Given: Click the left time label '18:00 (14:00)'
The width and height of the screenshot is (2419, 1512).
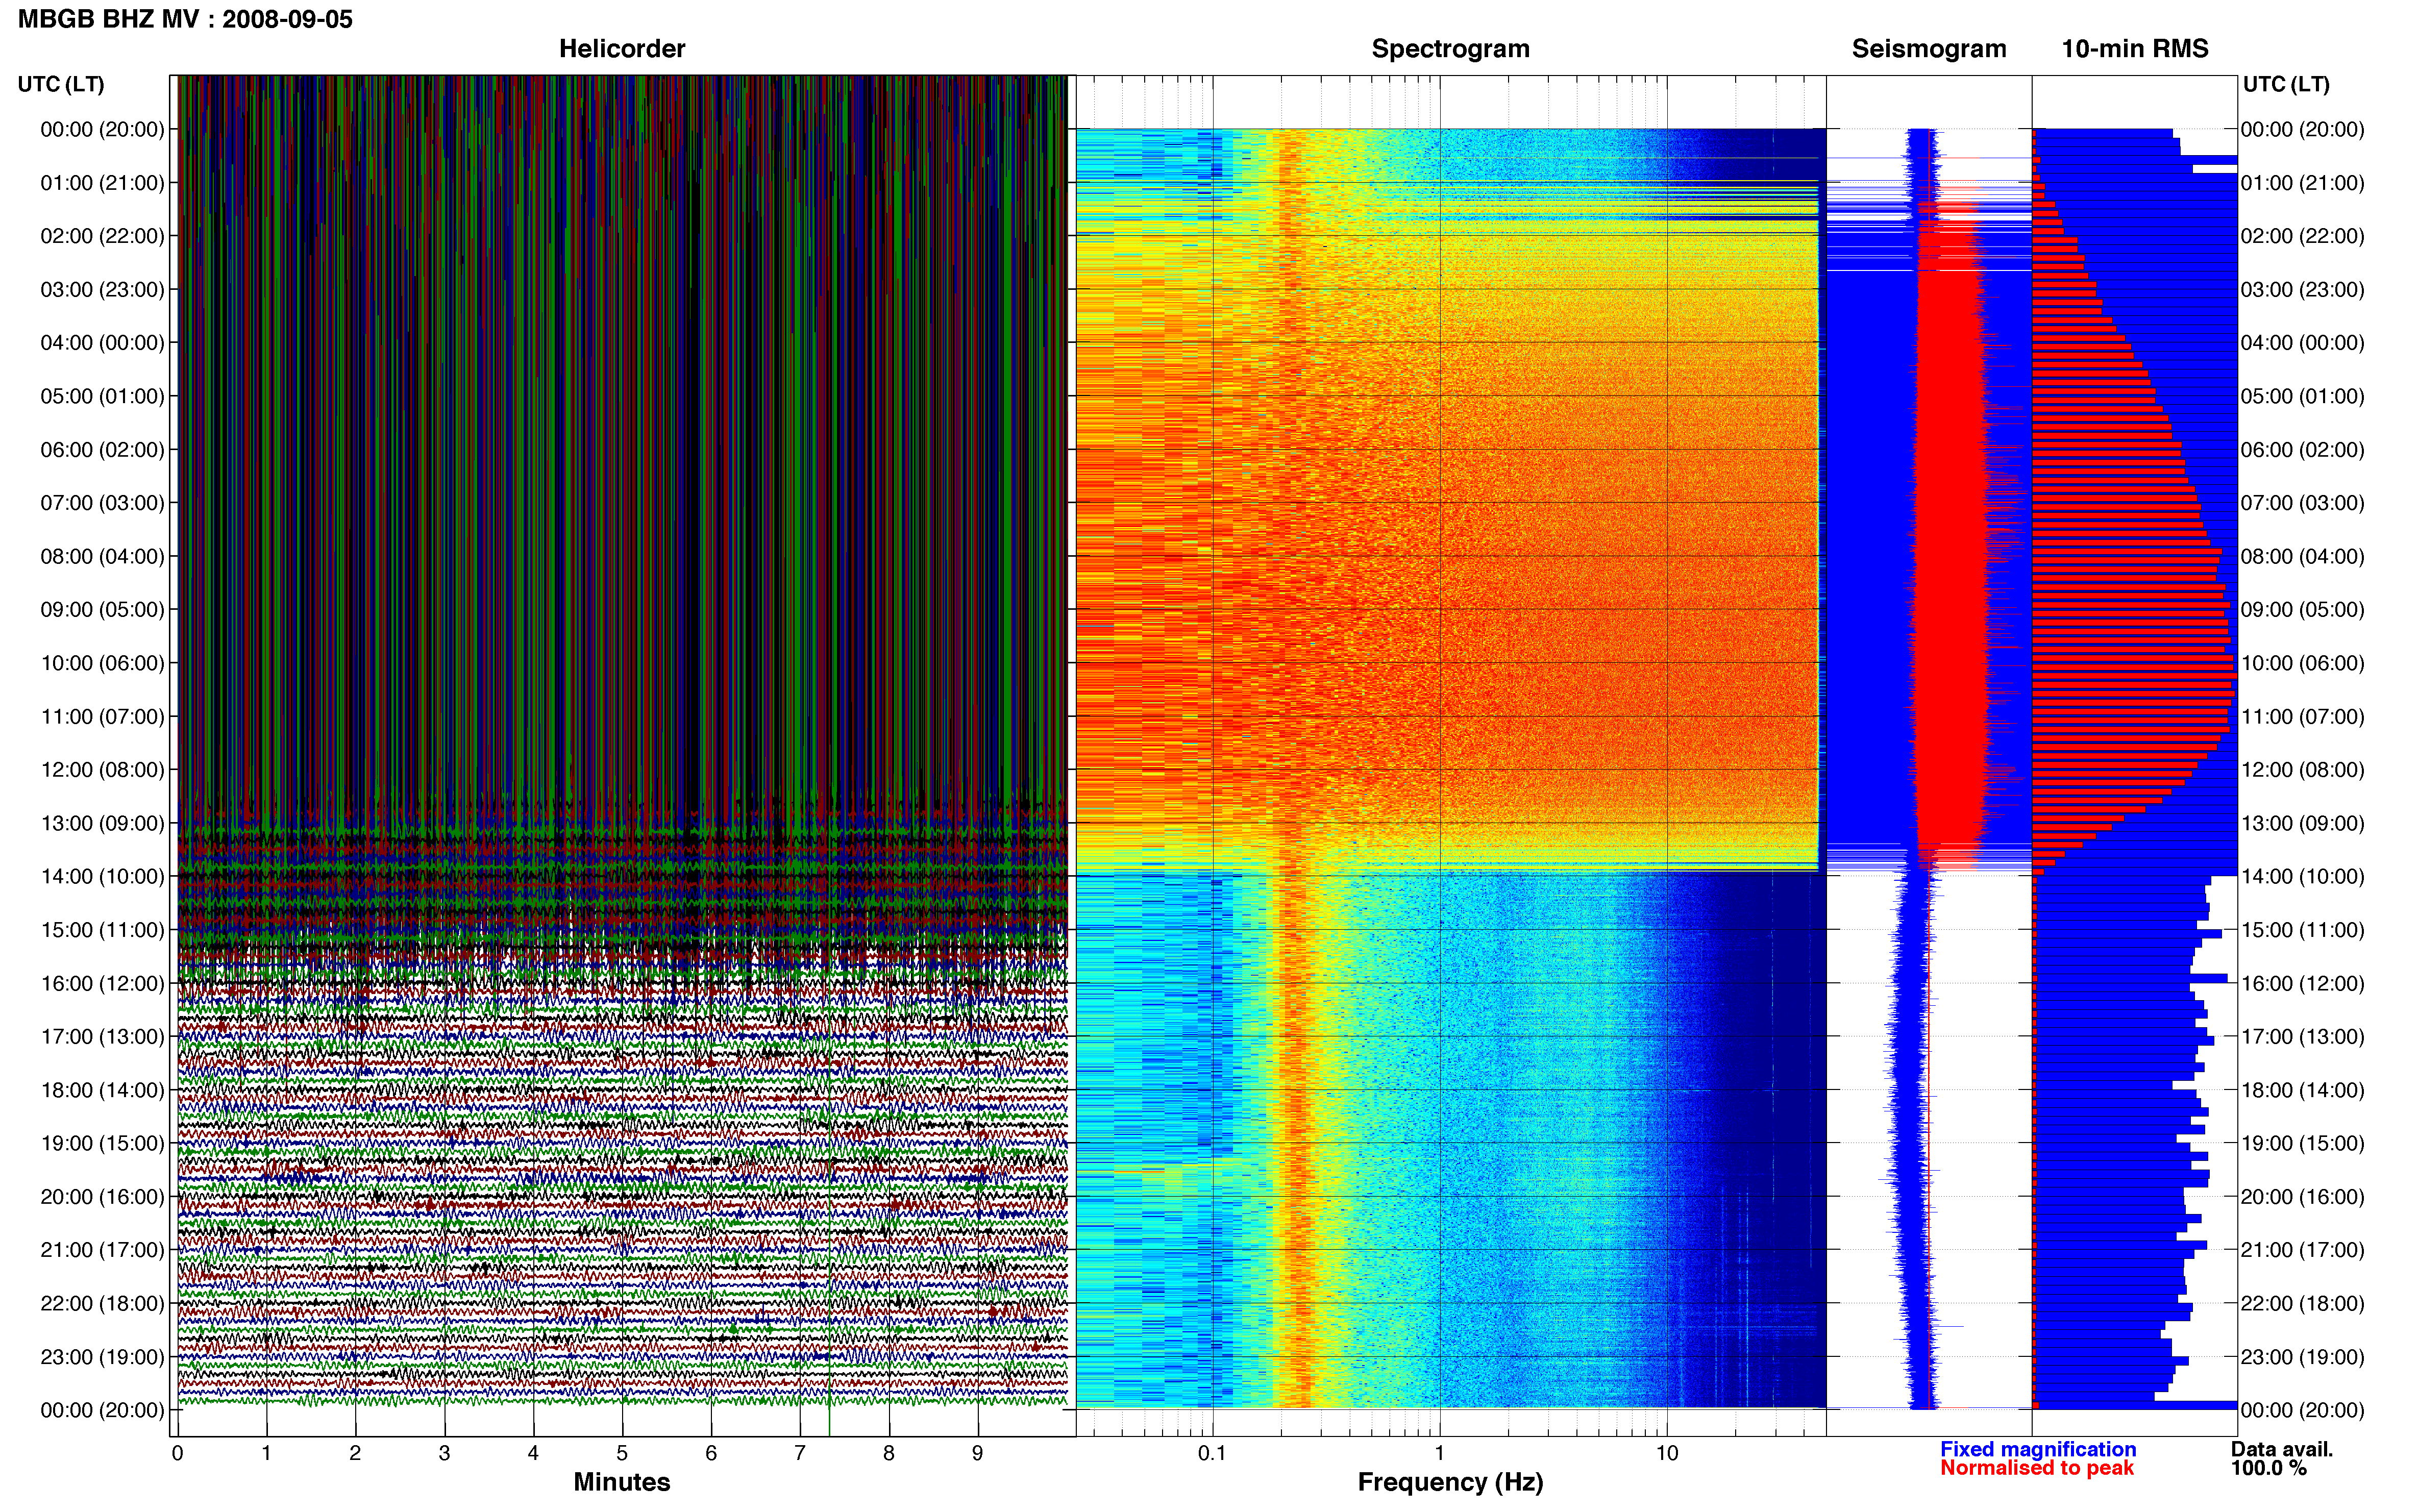Looking at the screenshot, I should pyautogui.click(x=102, y=1090).
